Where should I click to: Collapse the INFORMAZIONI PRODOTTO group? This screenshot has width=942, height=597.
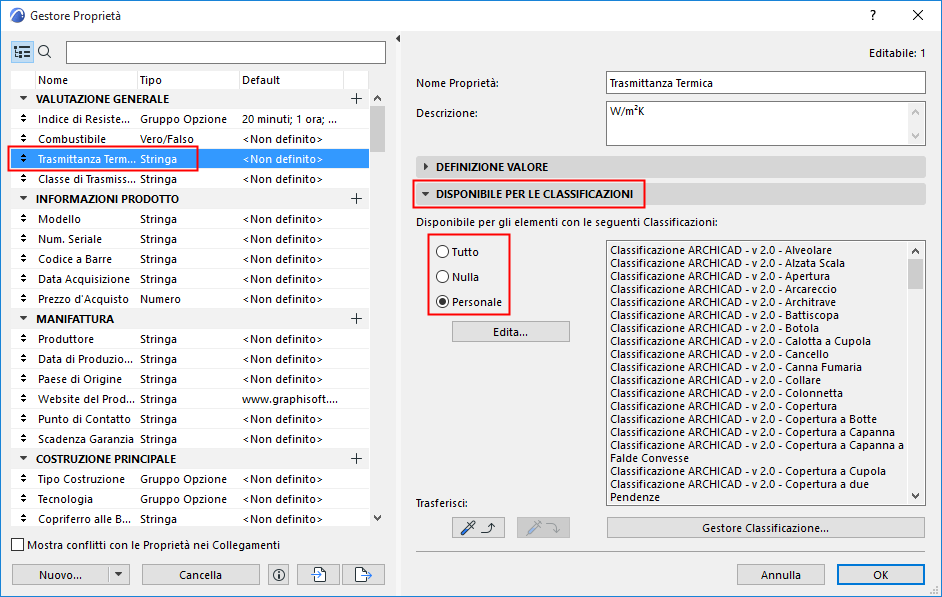click(x=23, y=198)
